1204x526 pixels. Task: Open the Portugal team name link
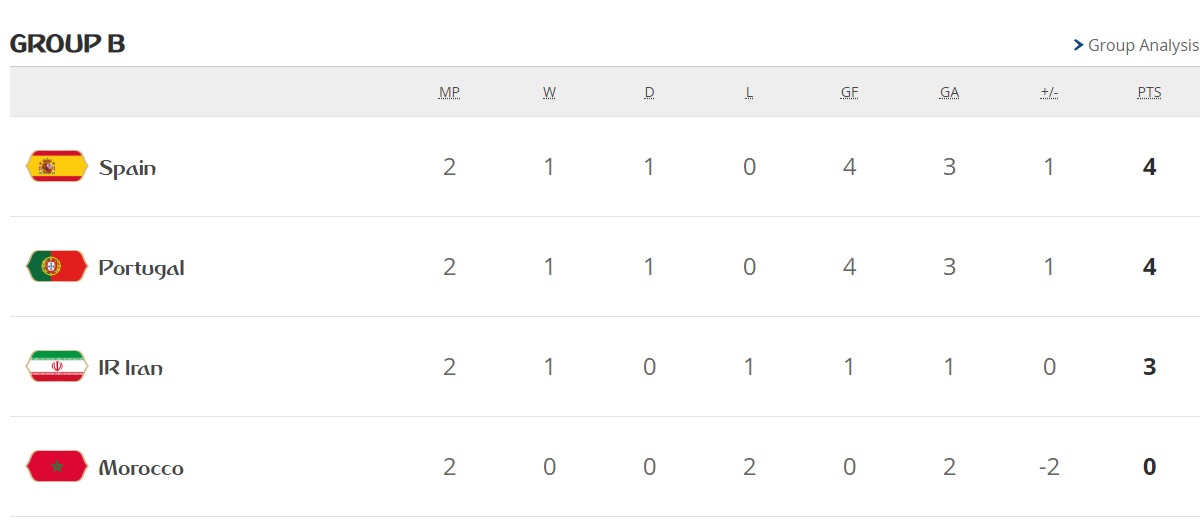point(141,268)
